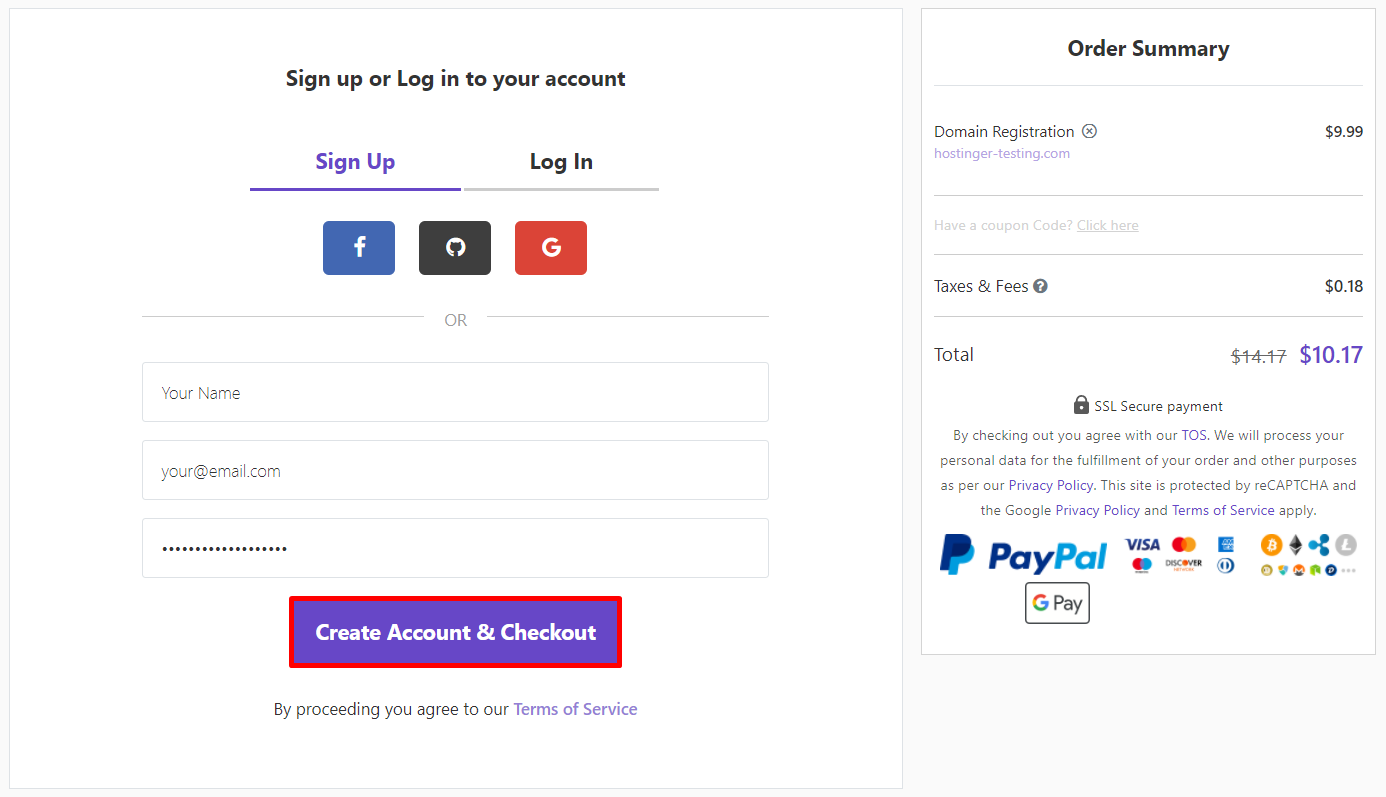
Task: Open coupon entry via Click here
Action: (x=1107, y=225)
